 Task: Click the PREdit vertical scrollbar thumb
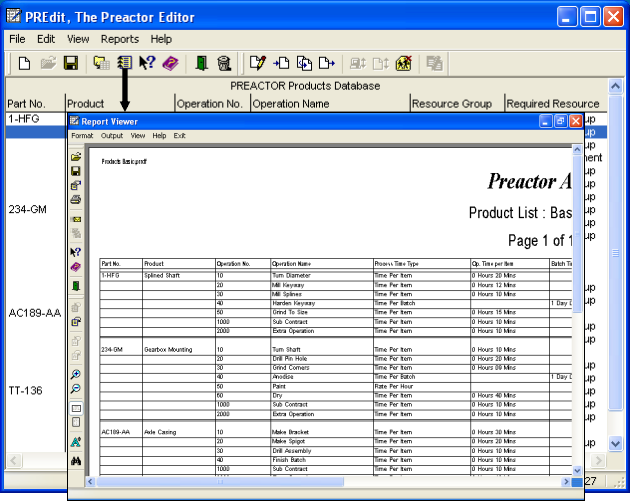pos(615,253)
